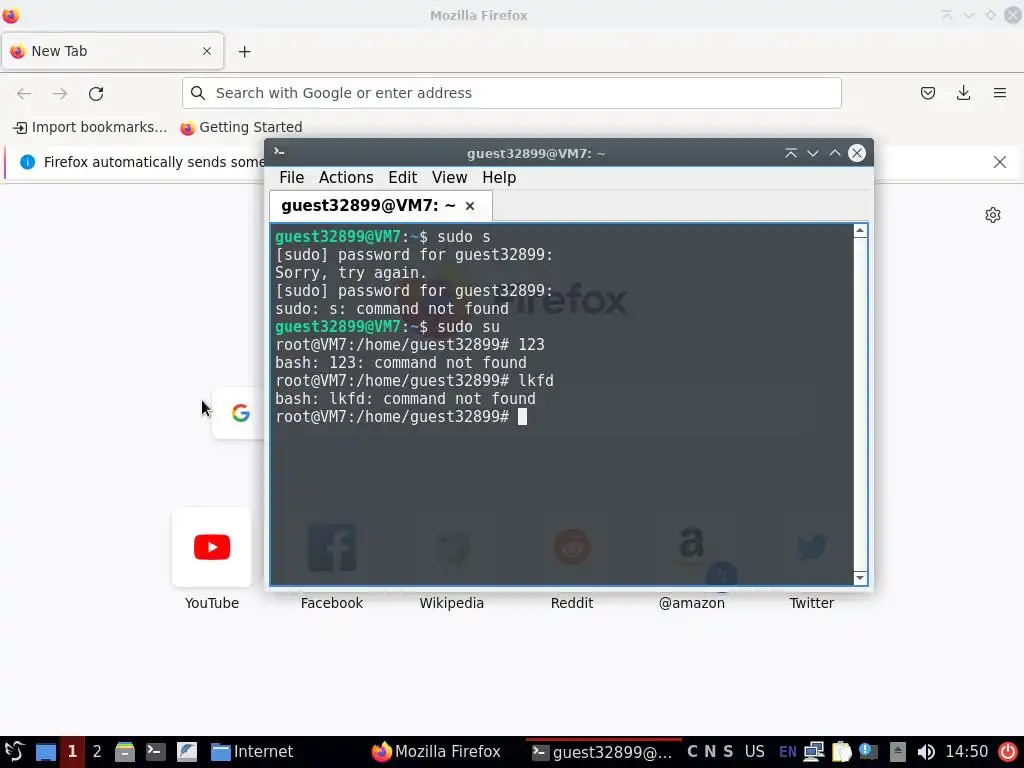Switch to guest32899 terminal taskbar item

point(603,752)
